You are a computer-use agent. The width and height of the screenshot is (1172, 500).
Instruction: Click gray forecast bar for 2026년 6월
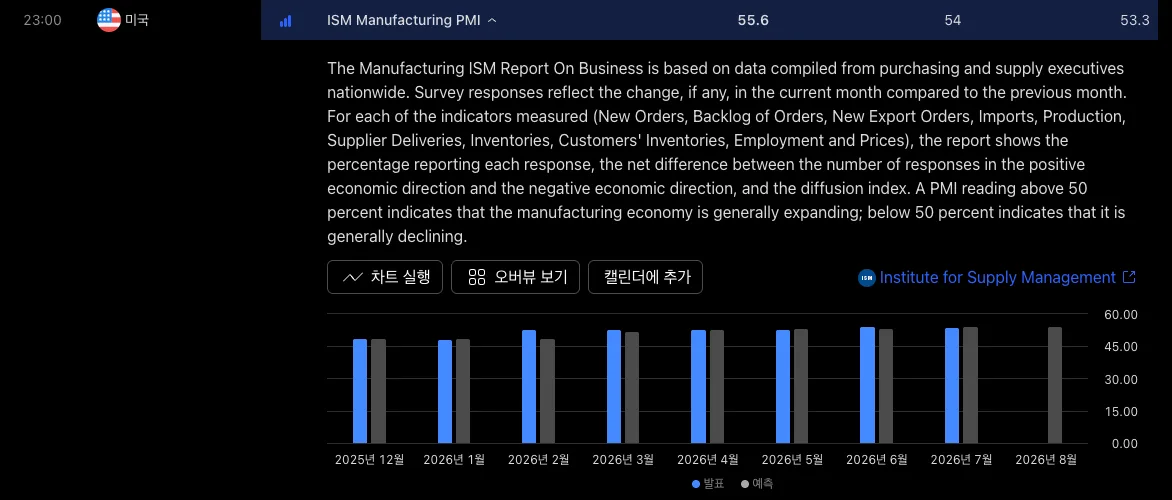point(886,386)
